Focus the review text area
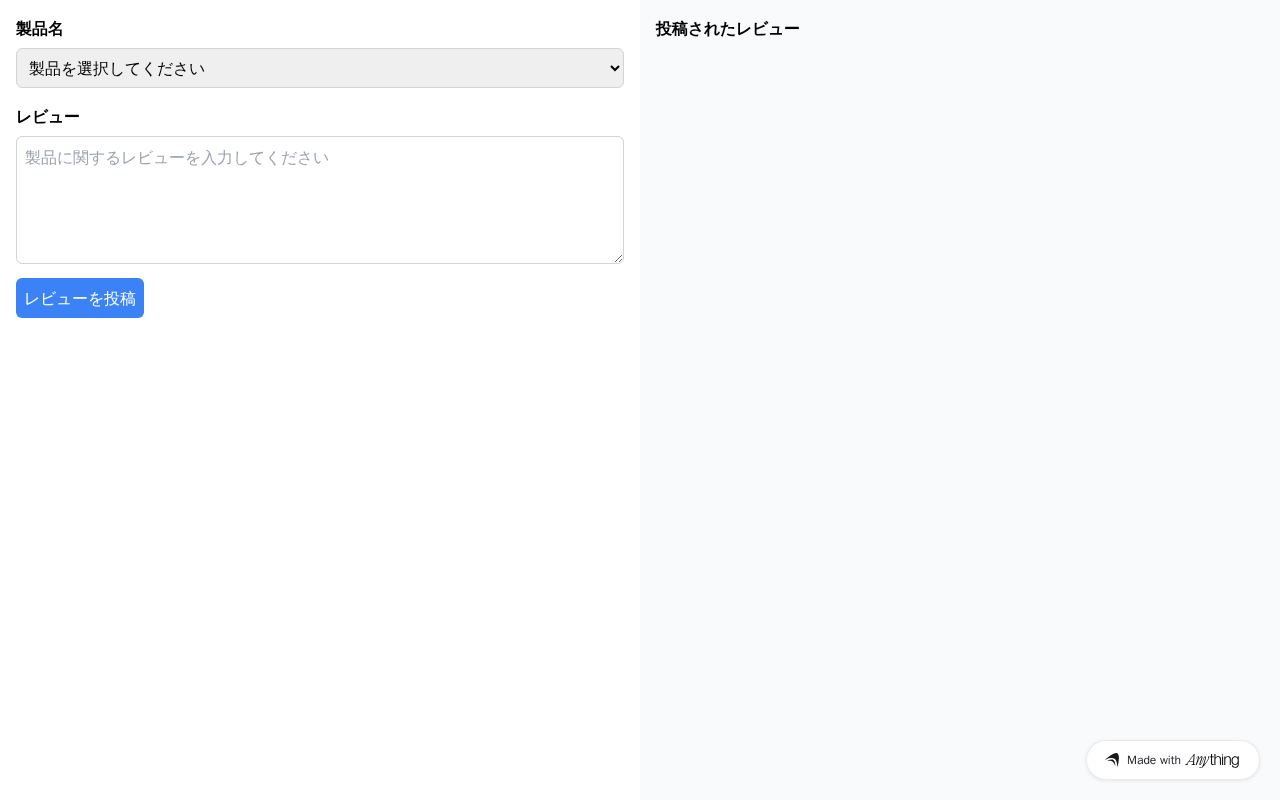The height and width of the screenshot is (800, 1280). point(320,200)
